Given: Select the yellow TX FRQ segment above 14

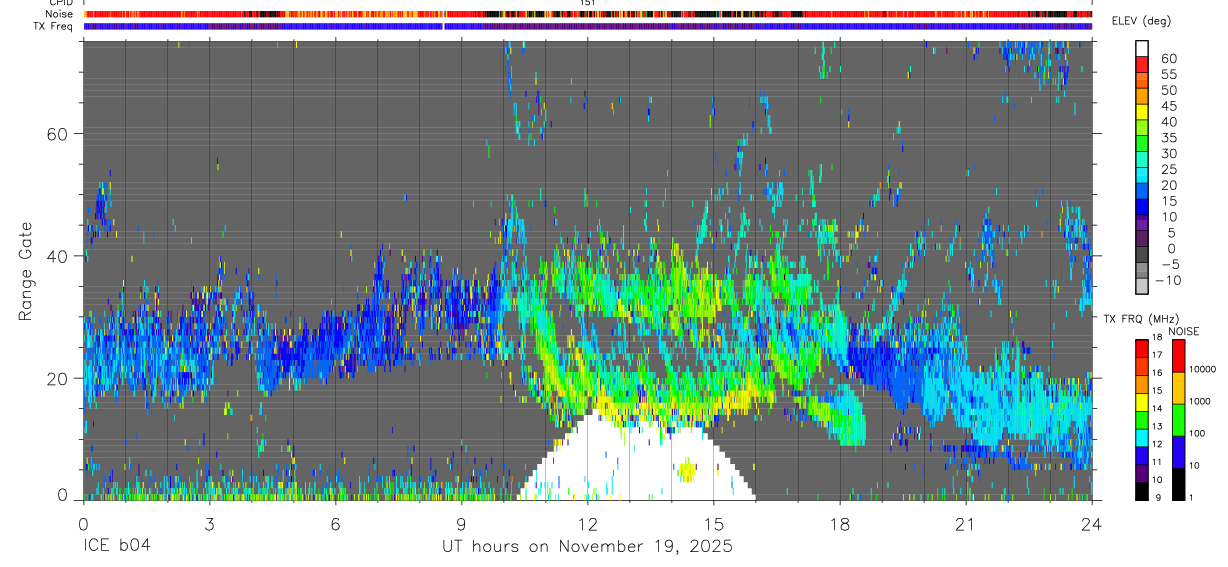Looking at the screenshot, I should point(1142,401).
